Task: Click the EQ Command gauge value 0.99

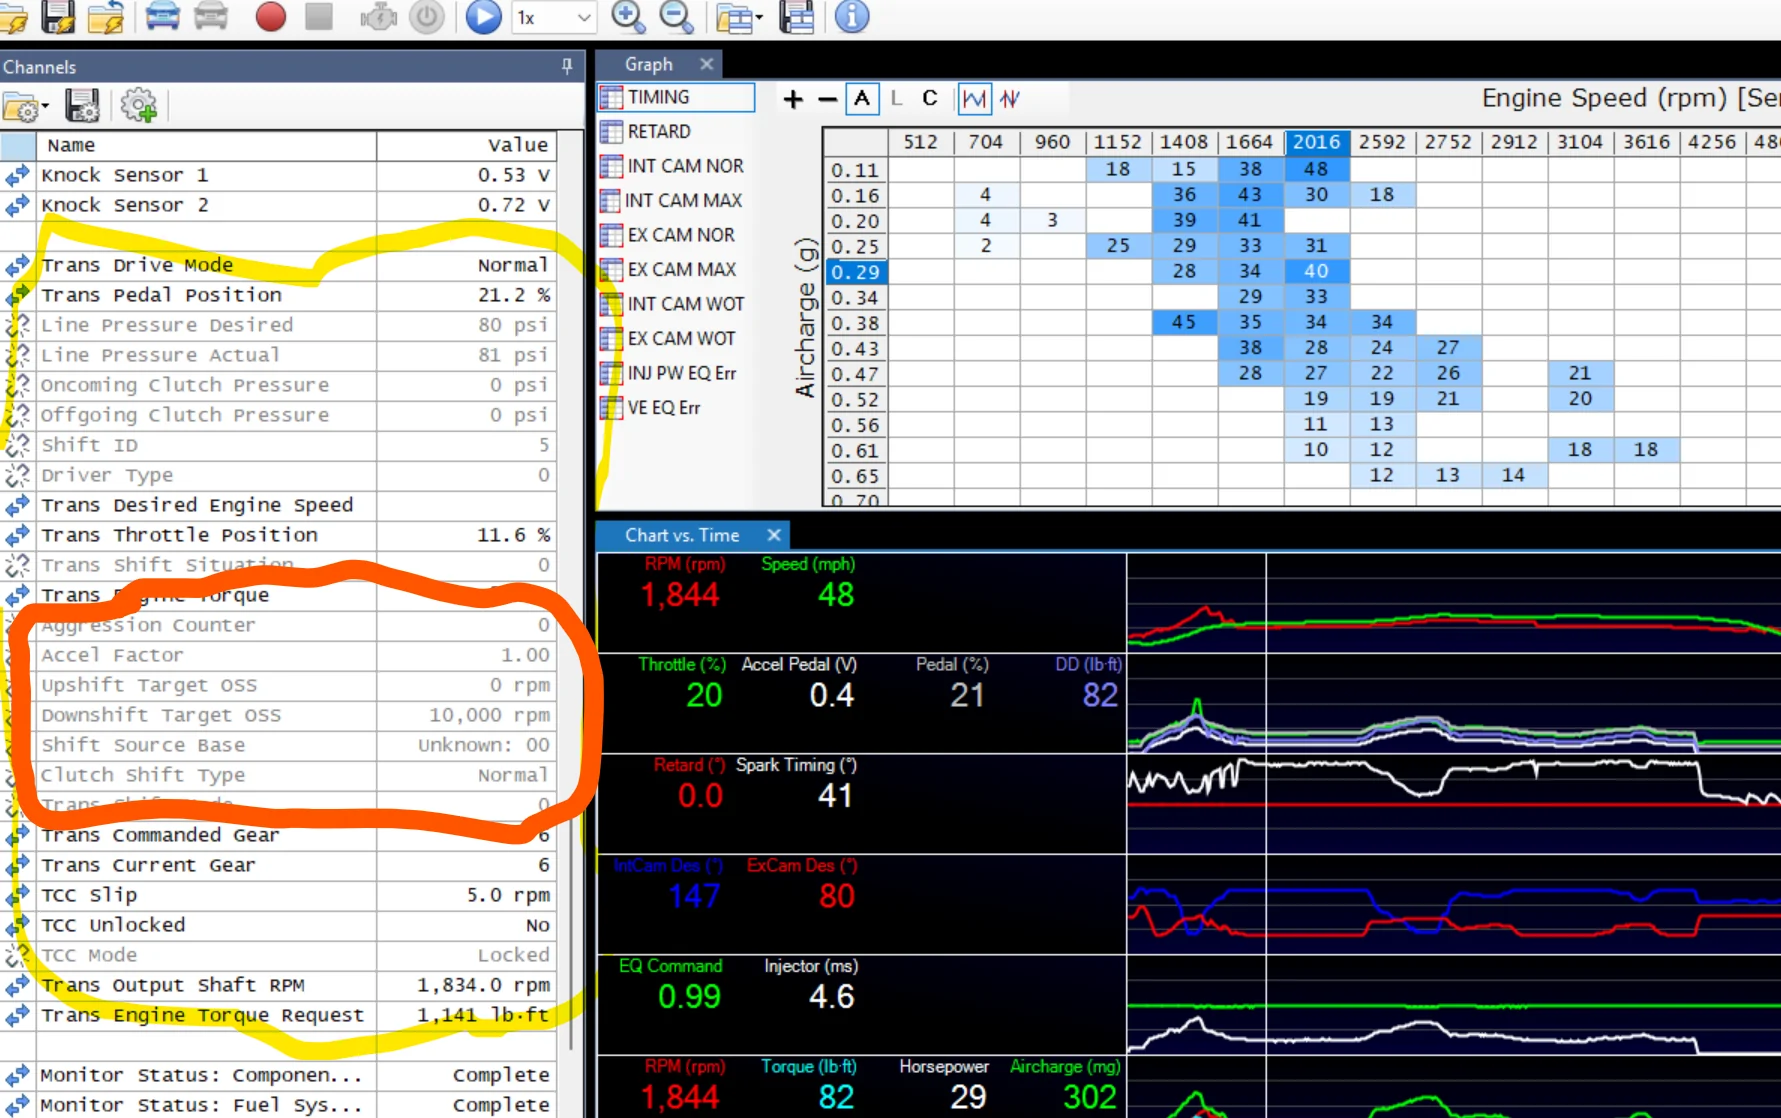Action: (689, 997)
